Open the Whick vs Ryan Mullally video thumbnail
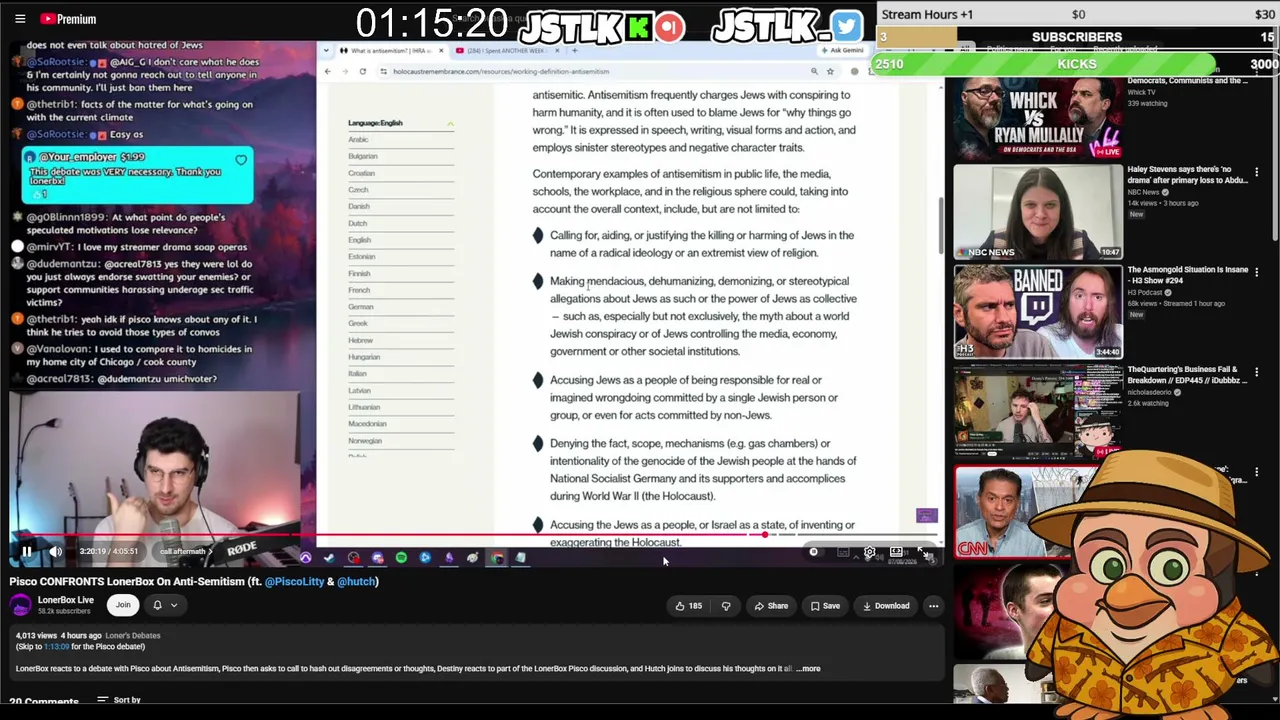This screenshot has width=1280, height=720. coord(1038,117)
